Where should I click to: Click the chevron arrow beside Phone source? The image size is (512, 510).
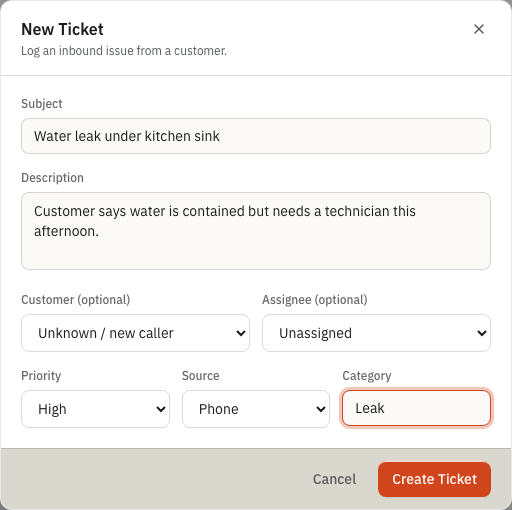321,409
